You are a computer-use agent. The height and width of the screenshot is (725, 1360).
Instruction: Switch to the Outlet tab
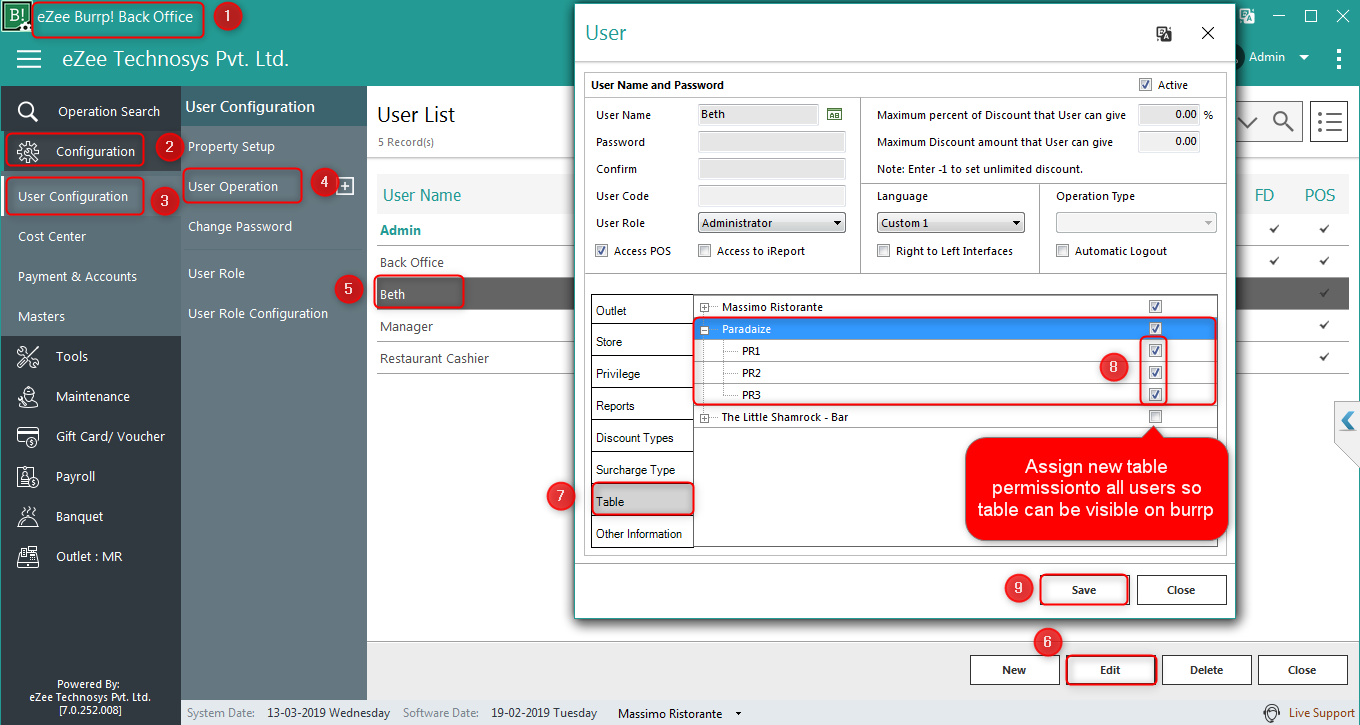tap(642, 310)
